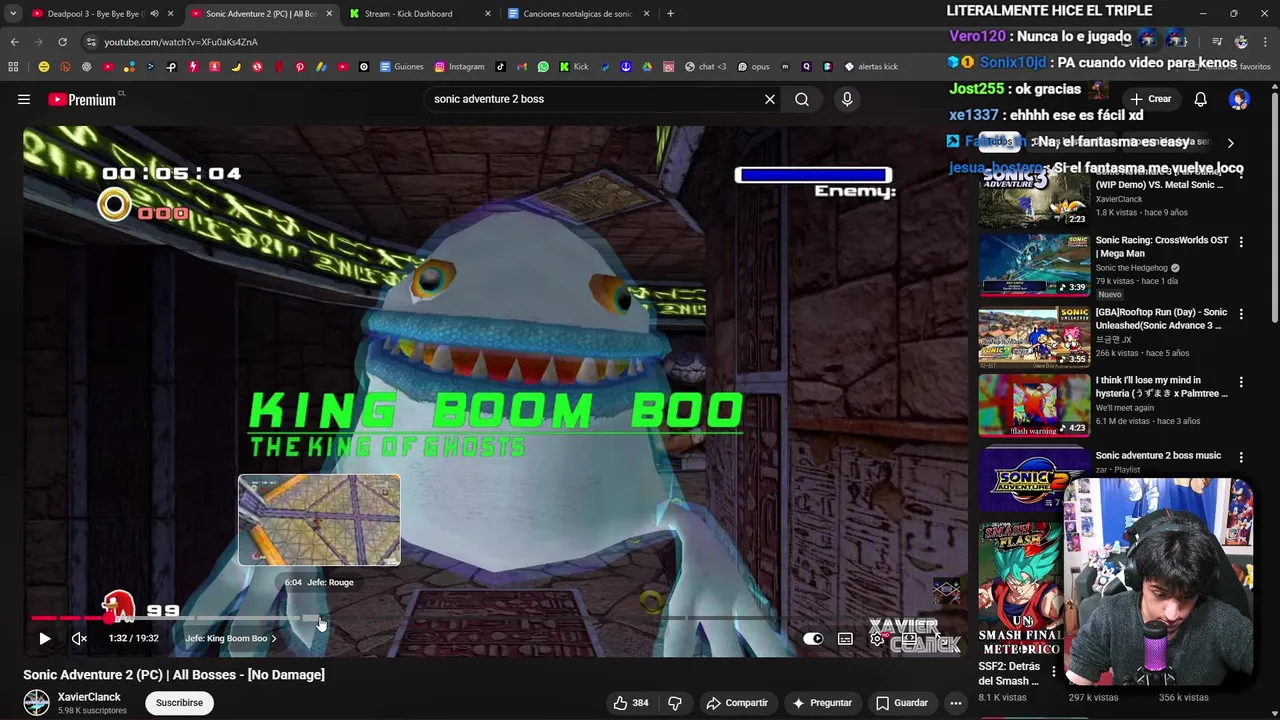The height and width of the screenshot is (720, 1280).
Task: Open options for GBA Rooftop Run video
Action: [x=1241, y=314]
